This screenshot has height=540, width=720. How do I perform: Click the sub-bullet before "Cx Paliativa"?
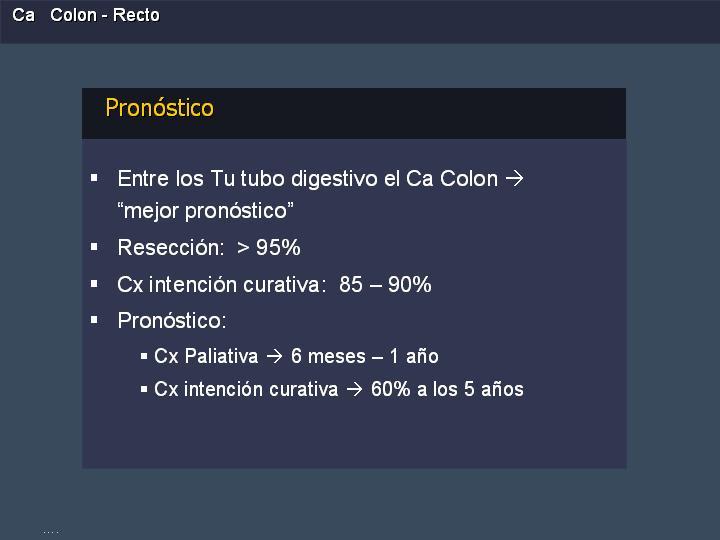144,356
